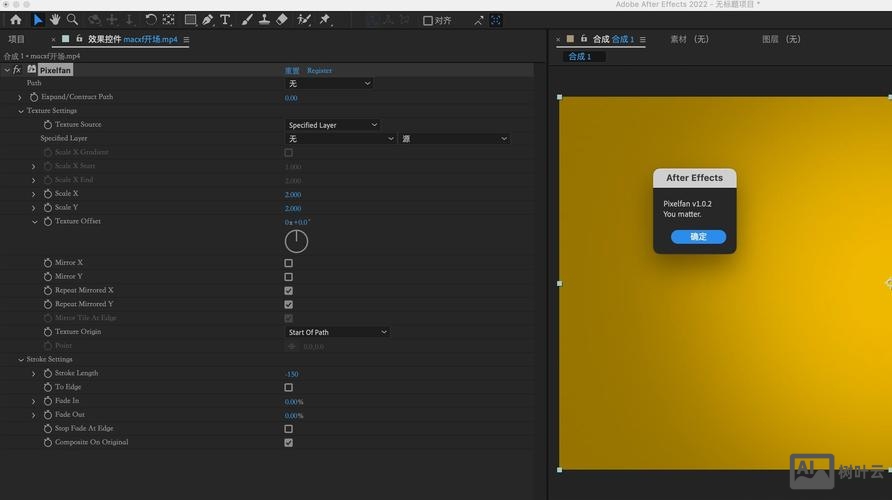Click the Home icon in toolbar
The width and height of the screenshot is (892, 500).
tap(15, 20)
